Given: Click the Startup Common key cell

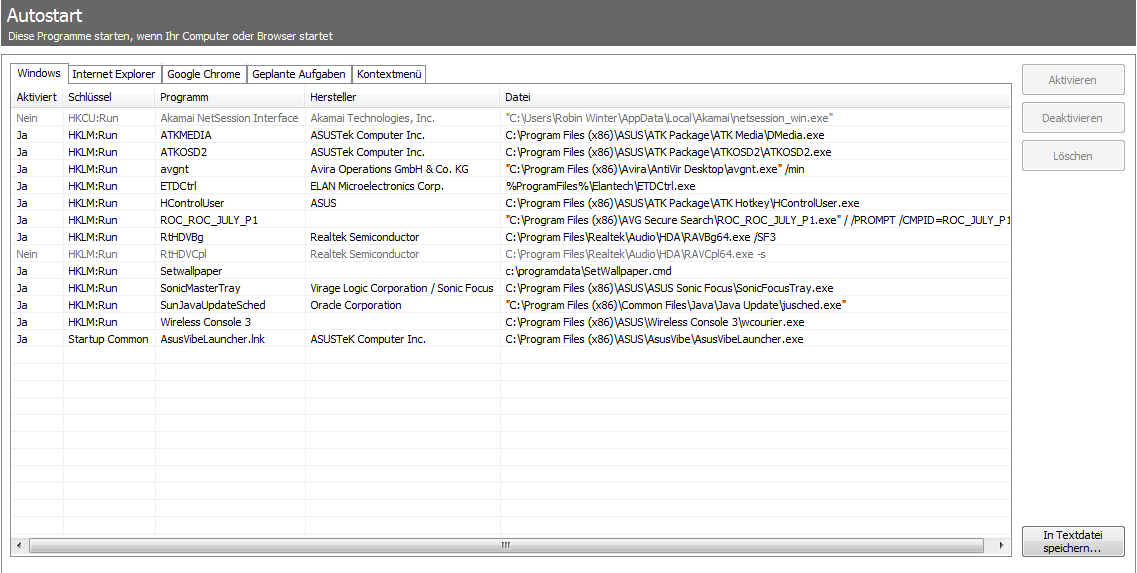Looking at the screenshot, I should pos(108,339).
